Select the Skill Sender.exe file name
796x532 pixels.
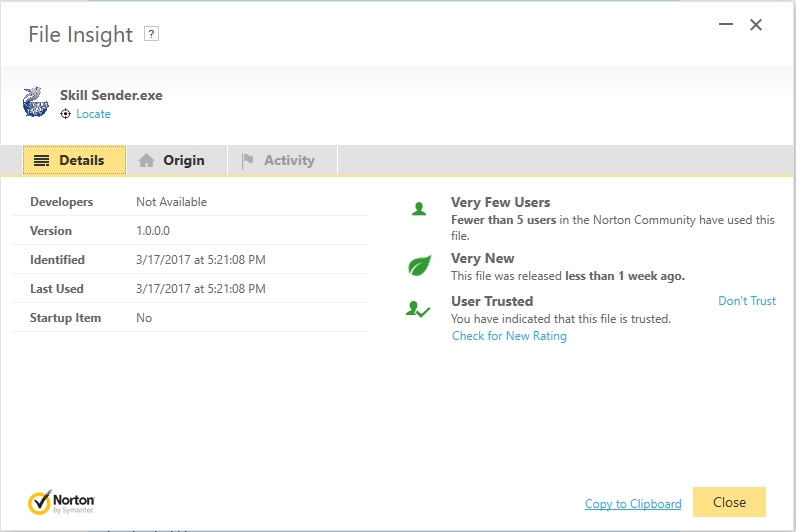(x=111, y=95)
